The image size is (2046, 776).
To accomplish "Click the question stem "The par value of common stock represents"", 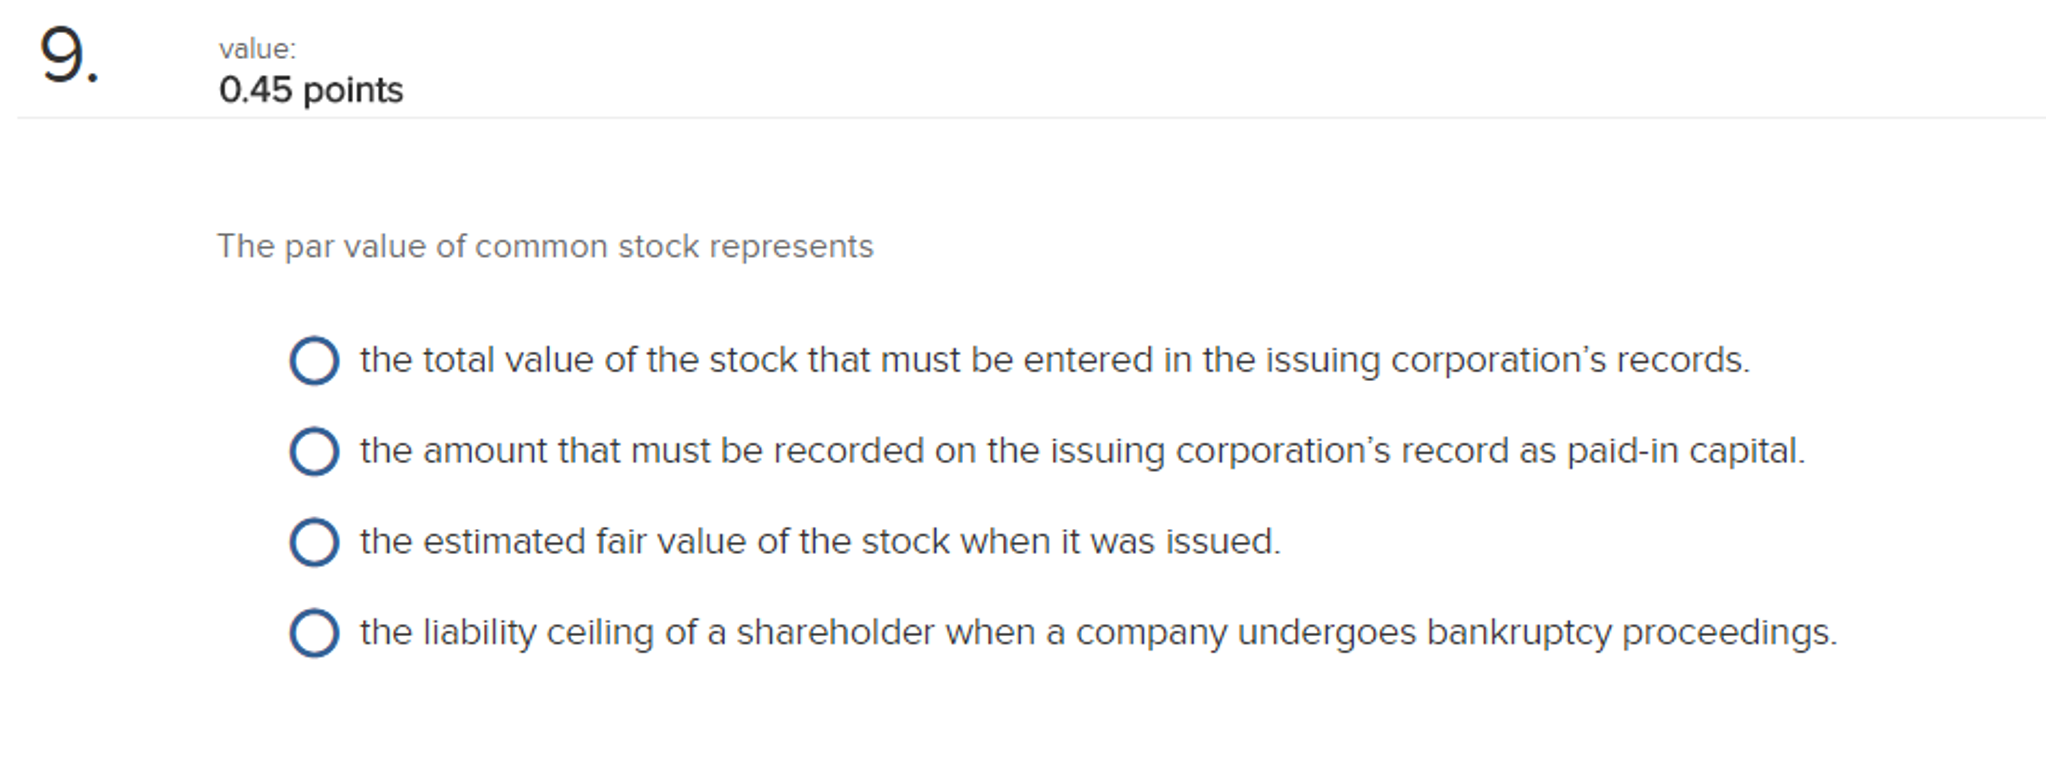I will click(546, 247).
